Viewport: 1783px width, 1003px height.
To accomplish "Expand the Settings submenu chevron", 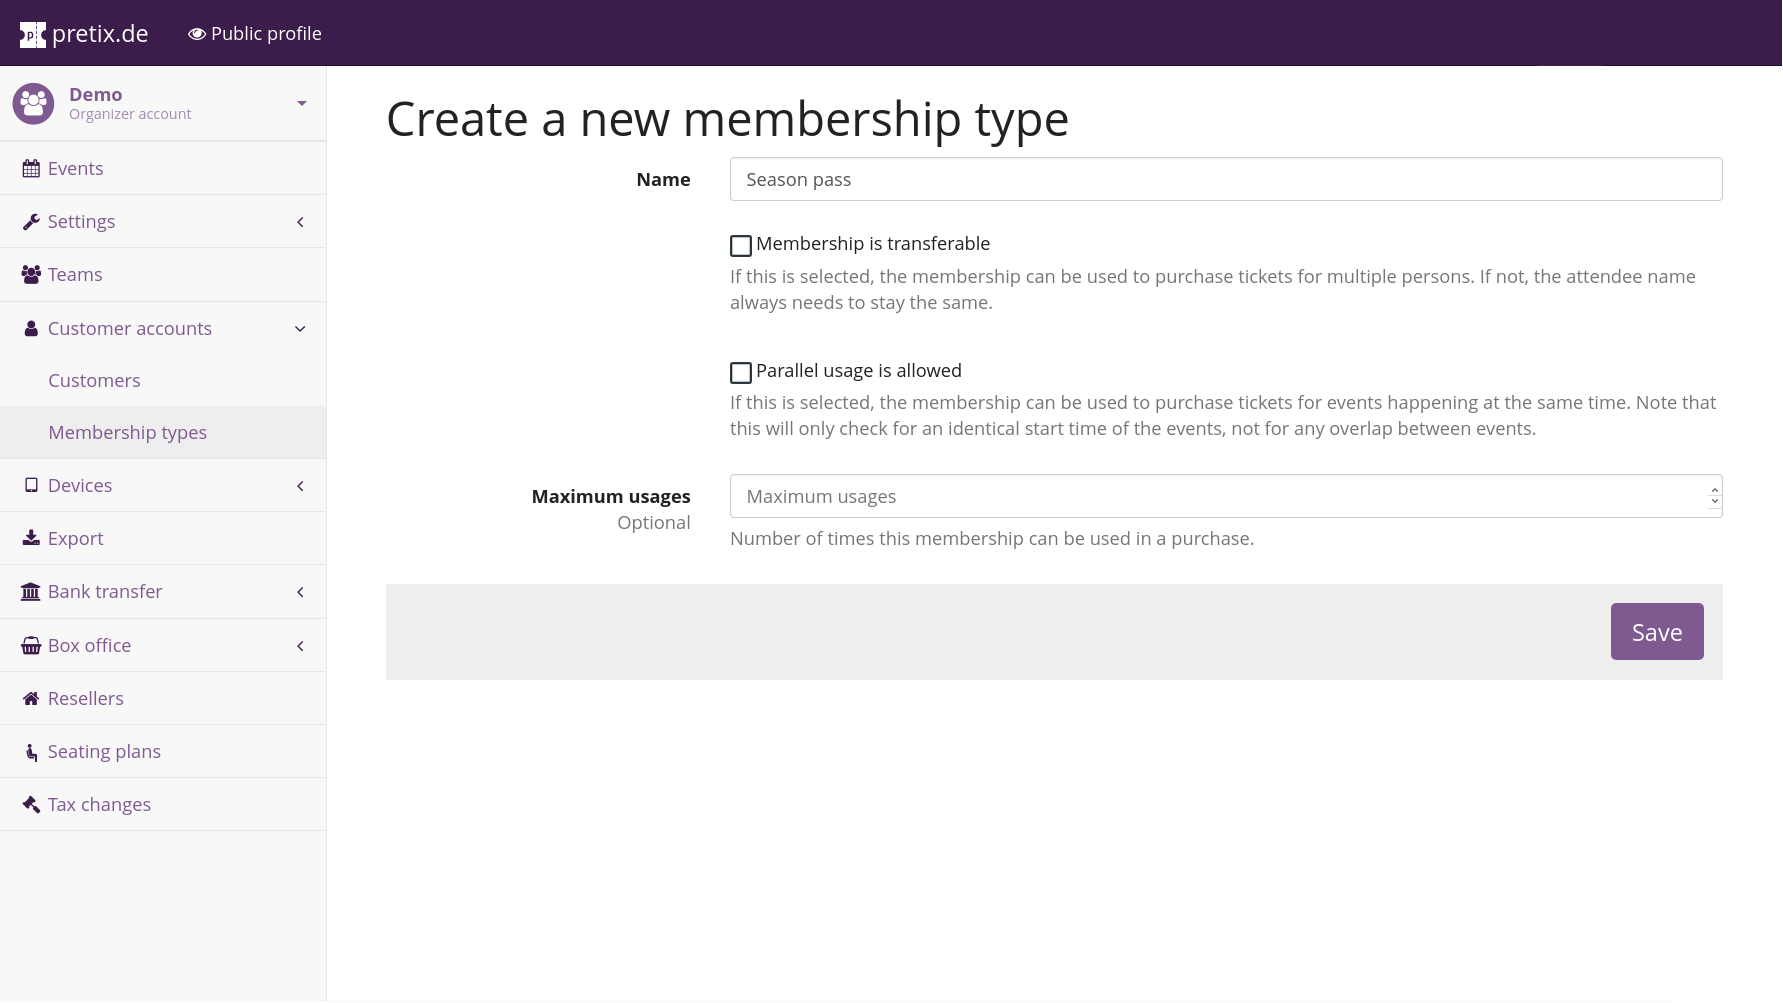I will point(300,222).
